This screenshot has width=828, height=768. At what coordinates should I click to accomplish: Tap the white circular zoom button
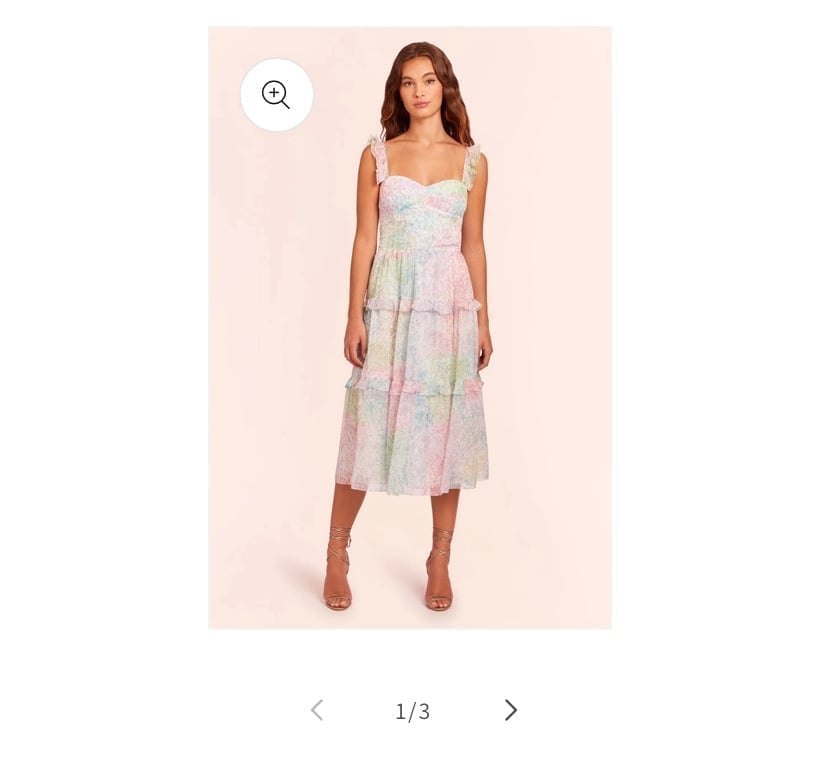point(277,95)
